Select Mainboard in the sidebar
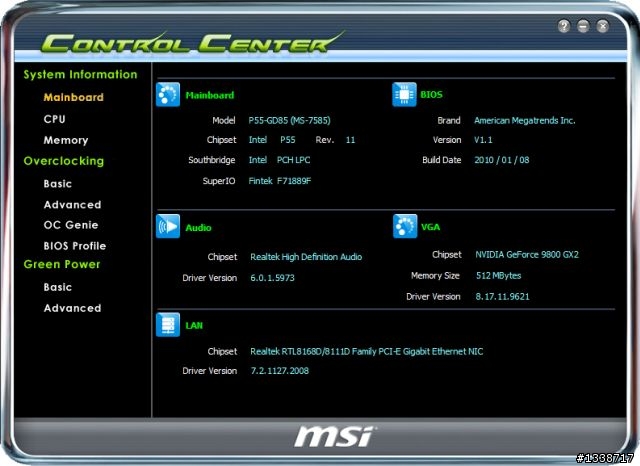Viewport: 640px width, 466px height. (x=73, y=97)
